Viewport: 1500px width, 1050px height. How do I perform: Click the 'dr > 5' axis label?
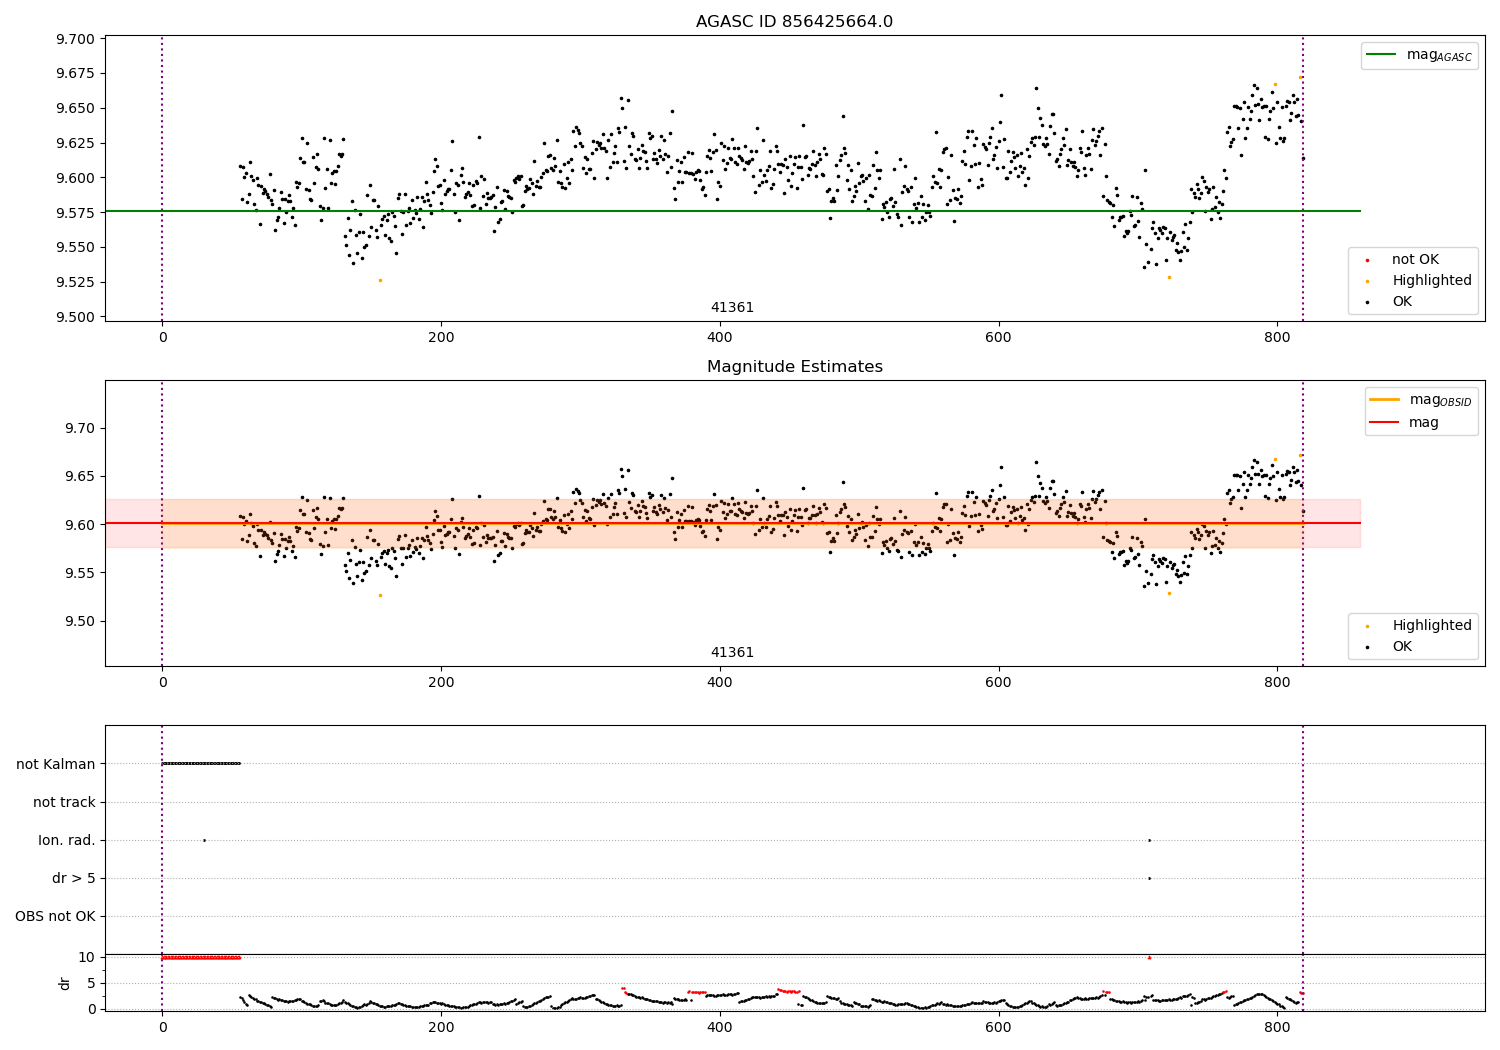(74, 878)
